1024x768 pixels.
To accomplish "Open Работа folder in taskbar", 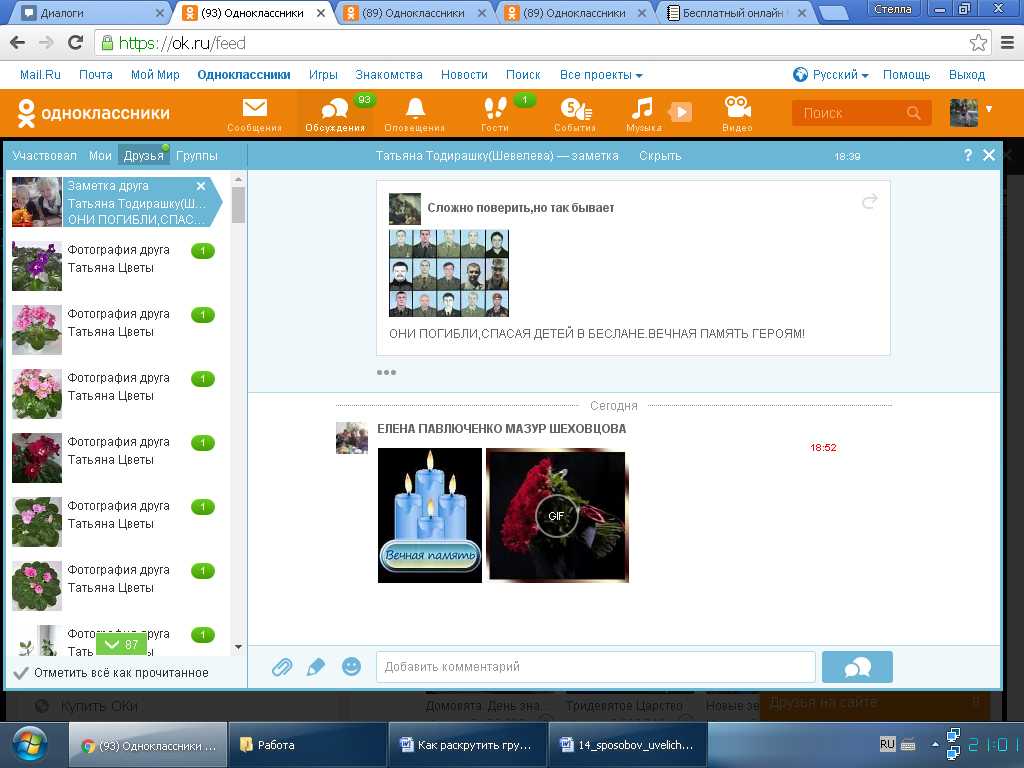I will (307, 744).
